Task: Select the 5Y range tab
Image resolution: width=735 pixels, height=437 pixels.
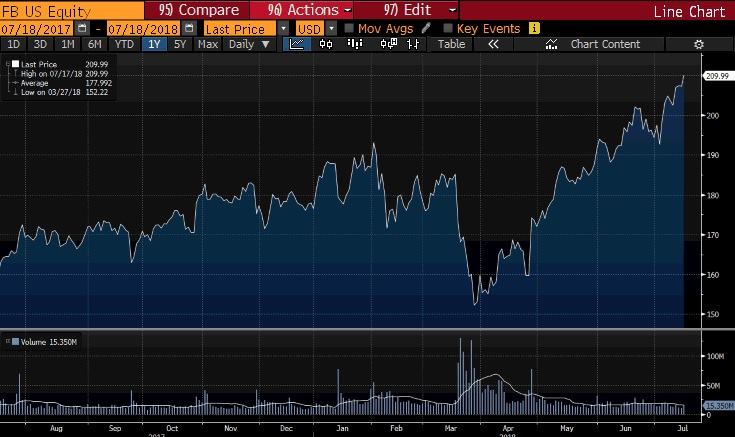Action: (x=180, y=44)
